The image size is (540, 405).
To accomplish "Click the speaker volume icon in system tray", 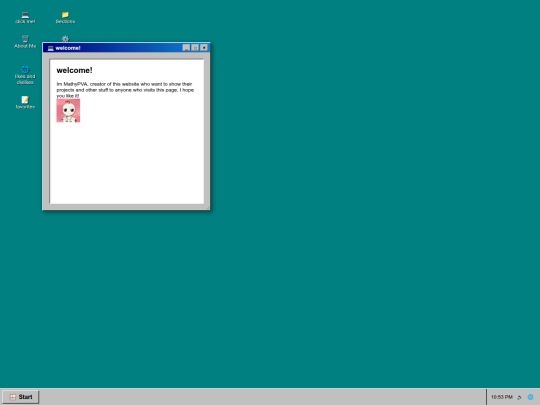I will [x=519, y=397].
